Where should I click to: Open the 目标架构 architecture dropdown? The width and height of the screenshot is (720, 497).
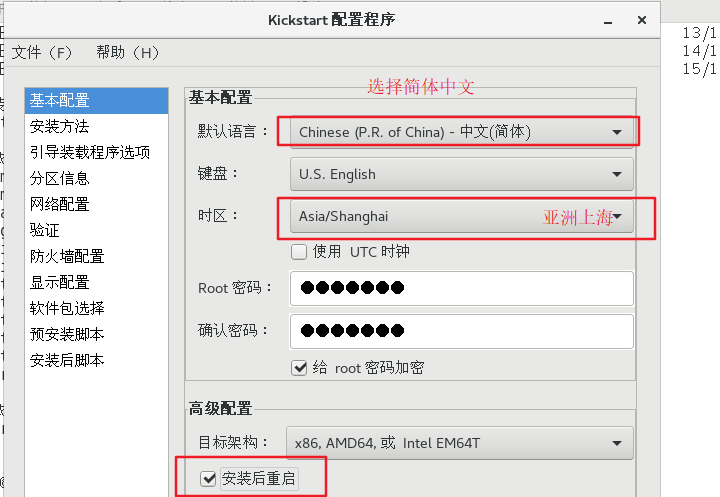click(x=460, y=443)
